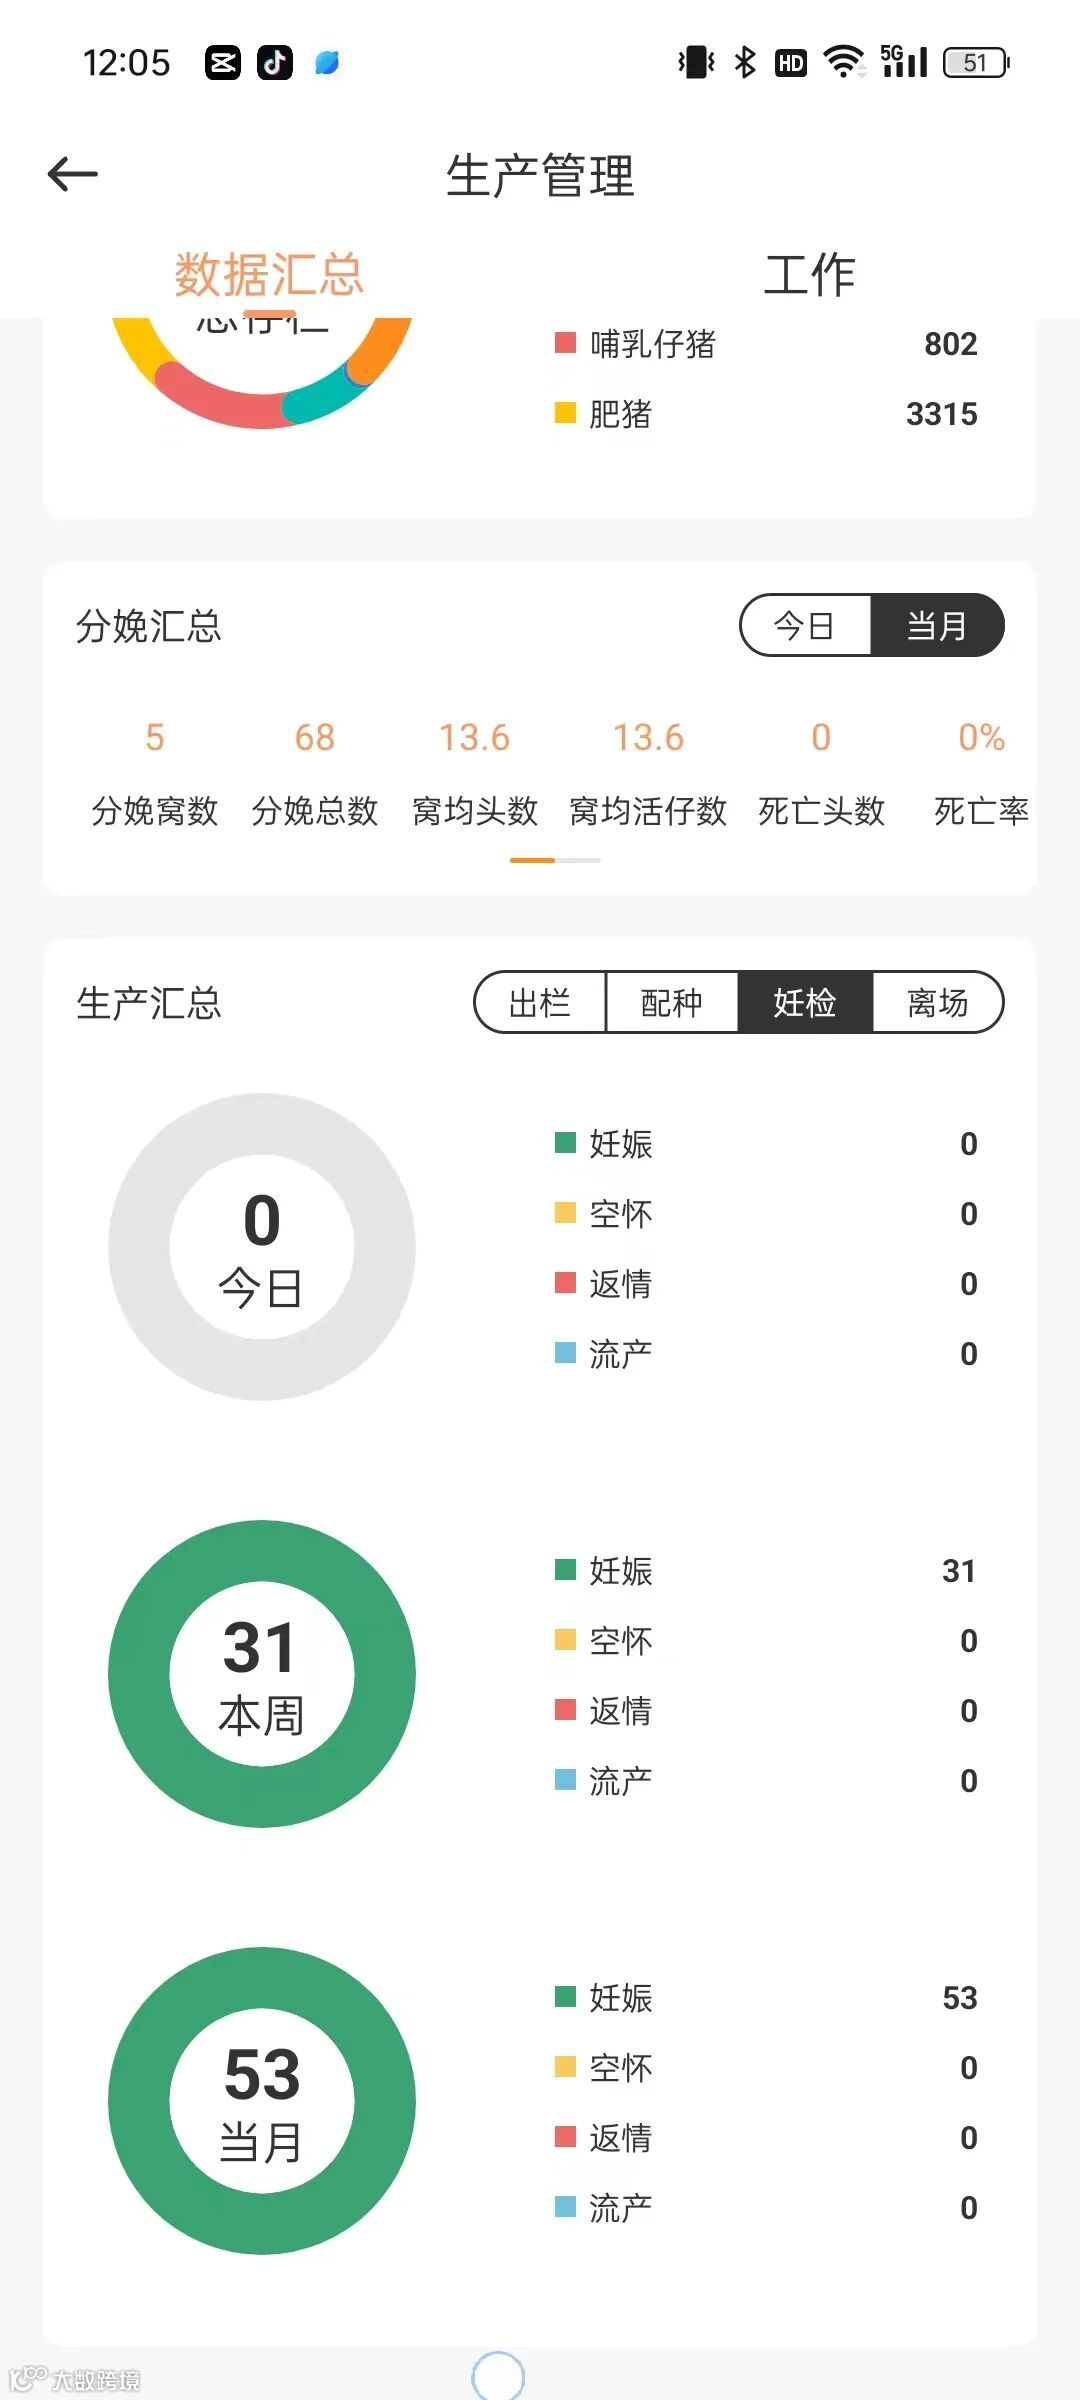Tap the battery indicator icon
Image resolution: width=1080 pixels, height=2400 pixels.
[x=977, y=63]
